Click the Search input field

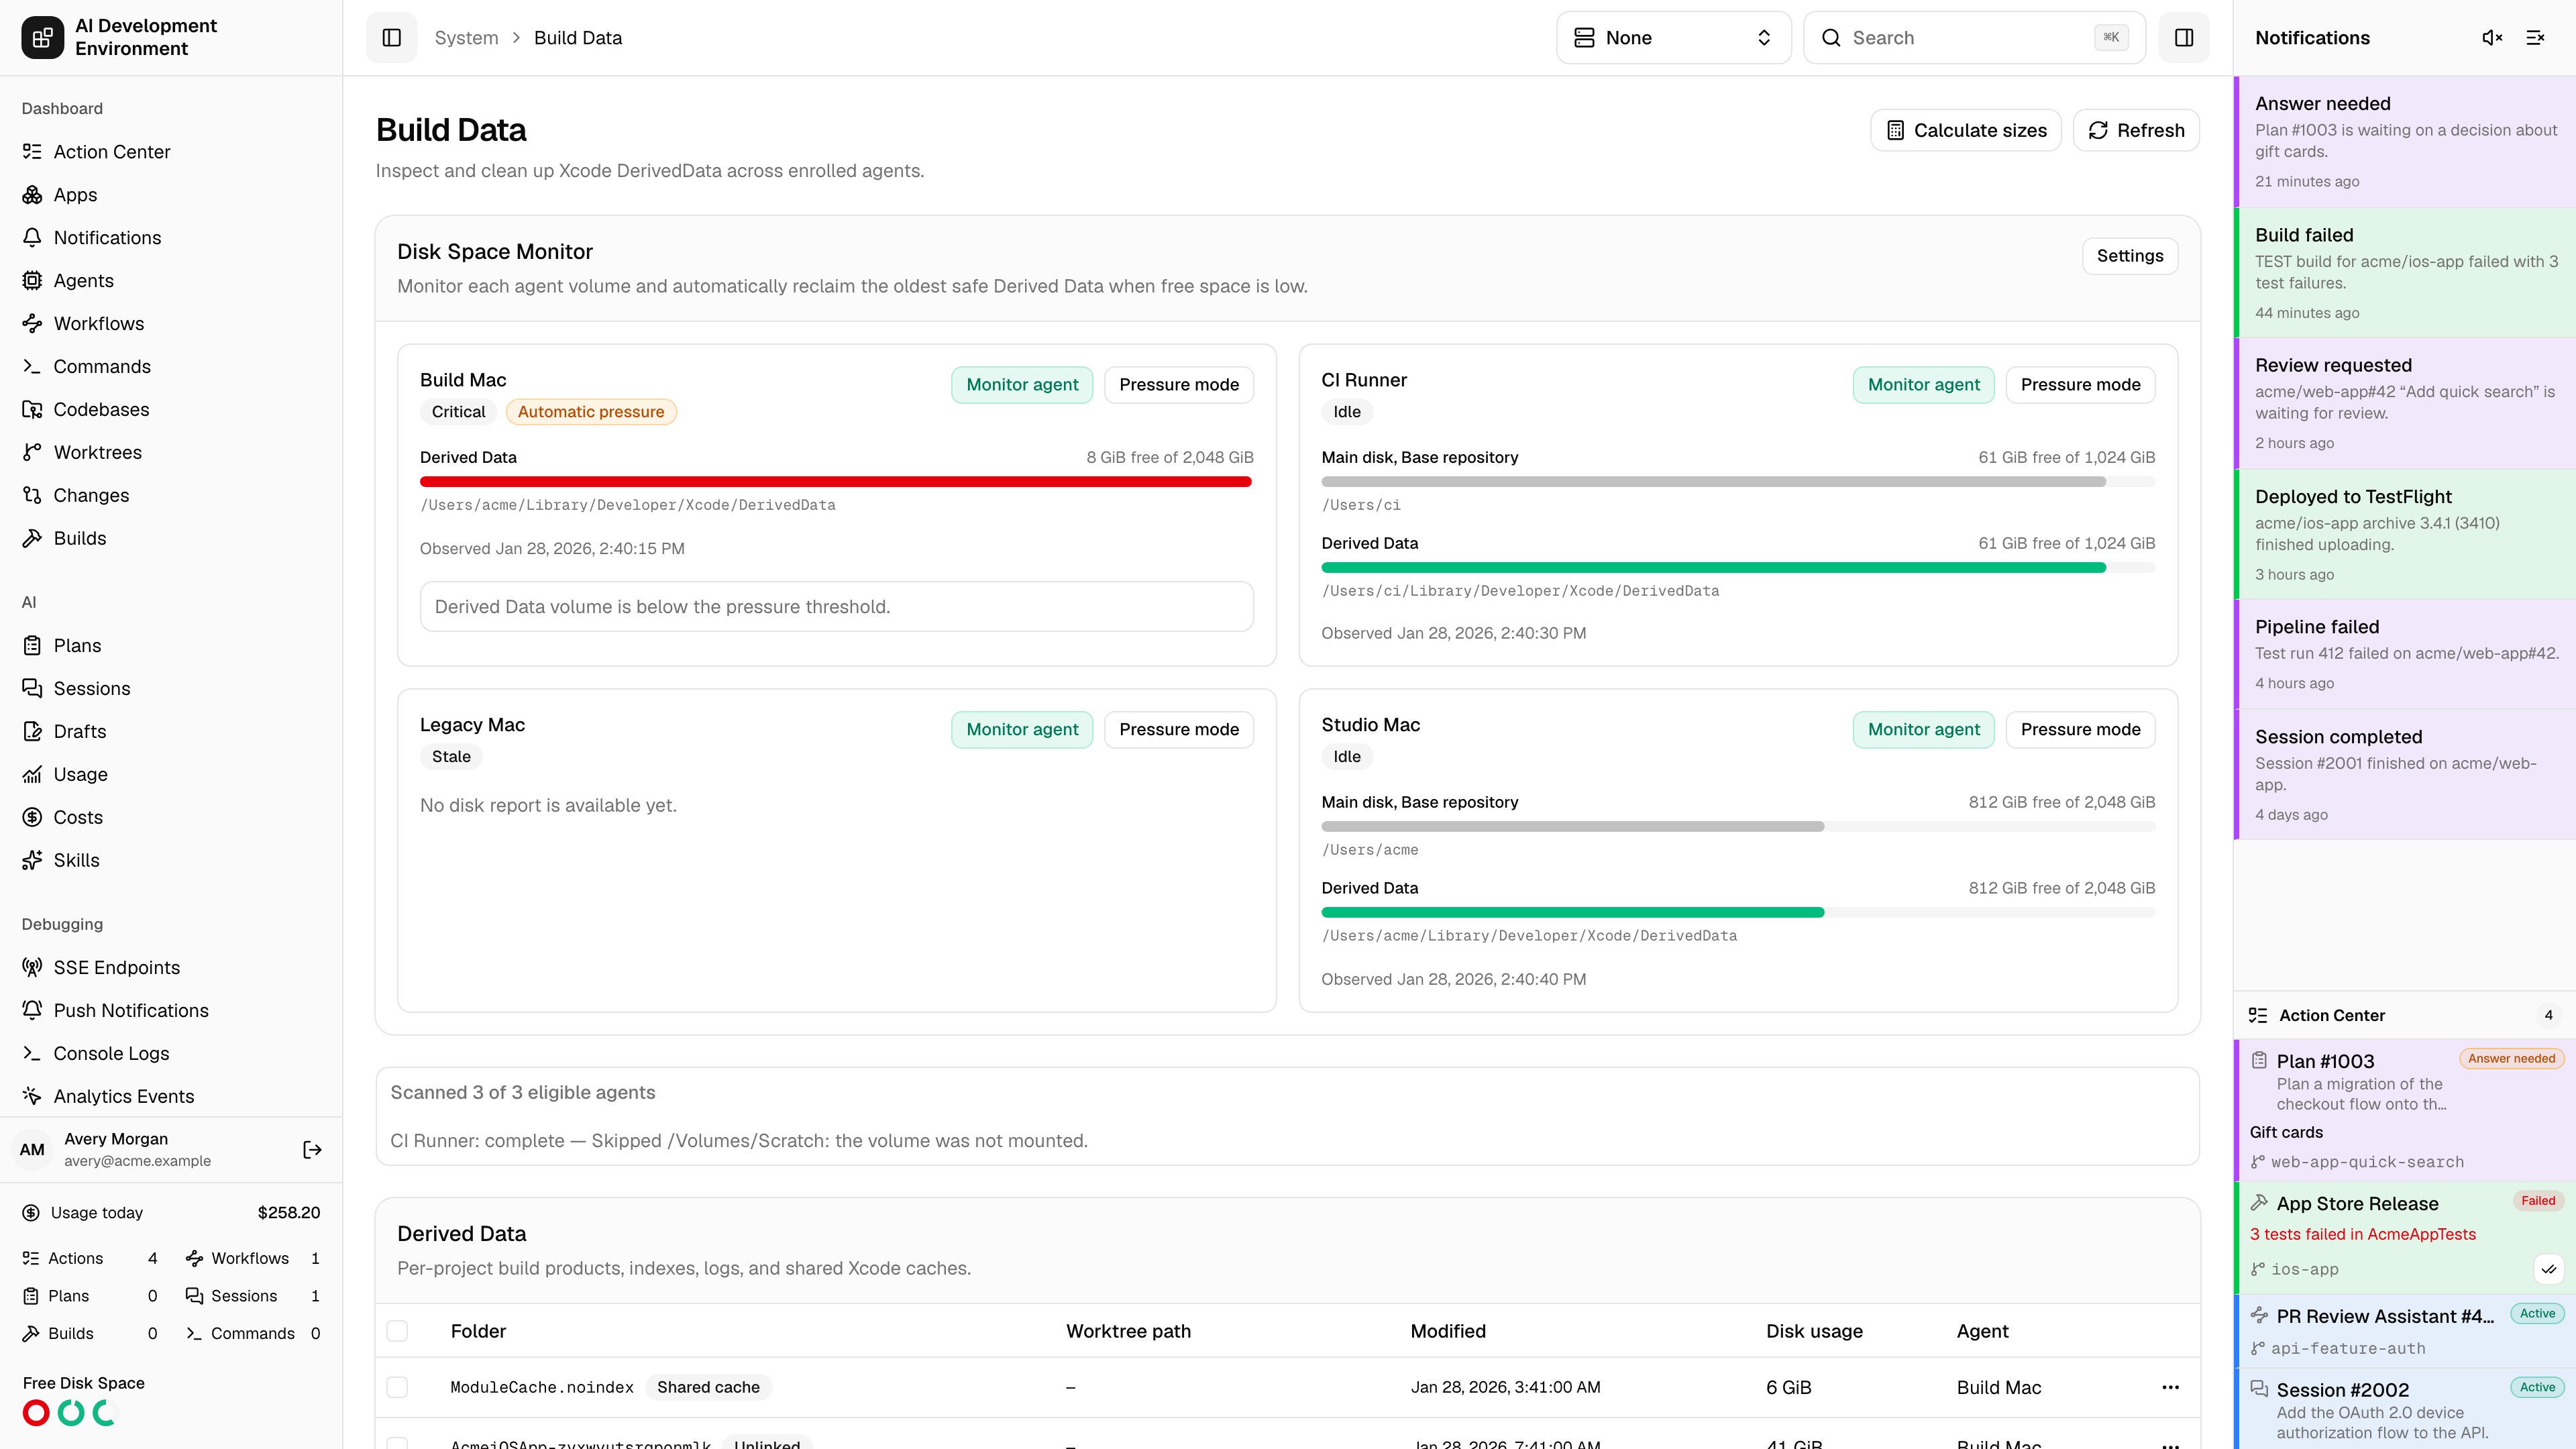1974,38
